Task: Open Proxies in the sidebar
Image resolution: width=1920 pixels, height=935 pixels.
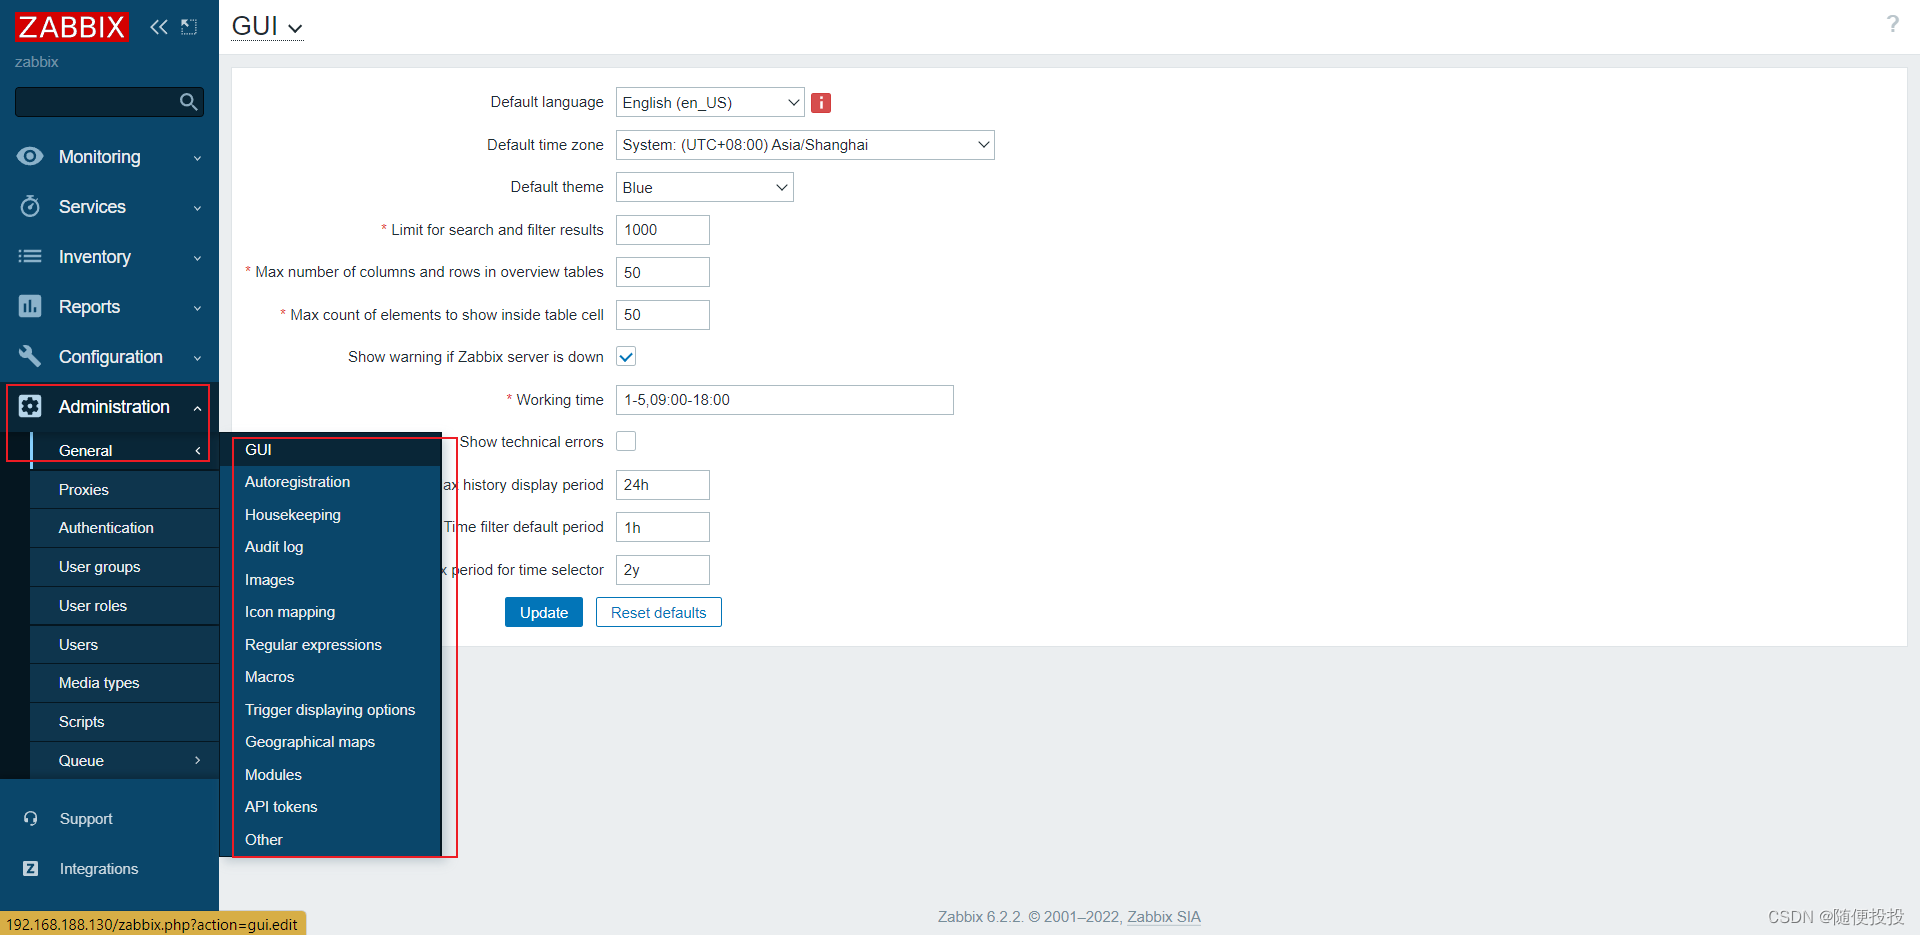Action: pyautogui.click(x=124, y=489)
